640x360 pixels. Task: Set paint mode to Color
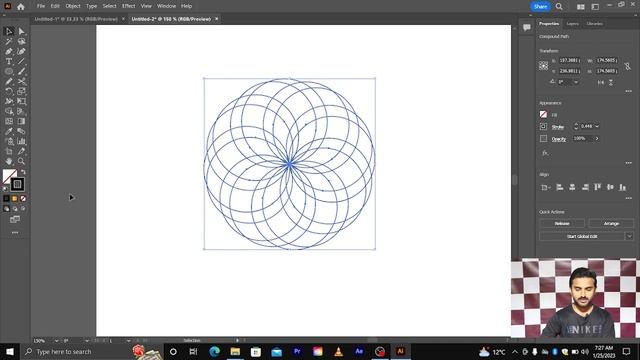pos(6,198)
